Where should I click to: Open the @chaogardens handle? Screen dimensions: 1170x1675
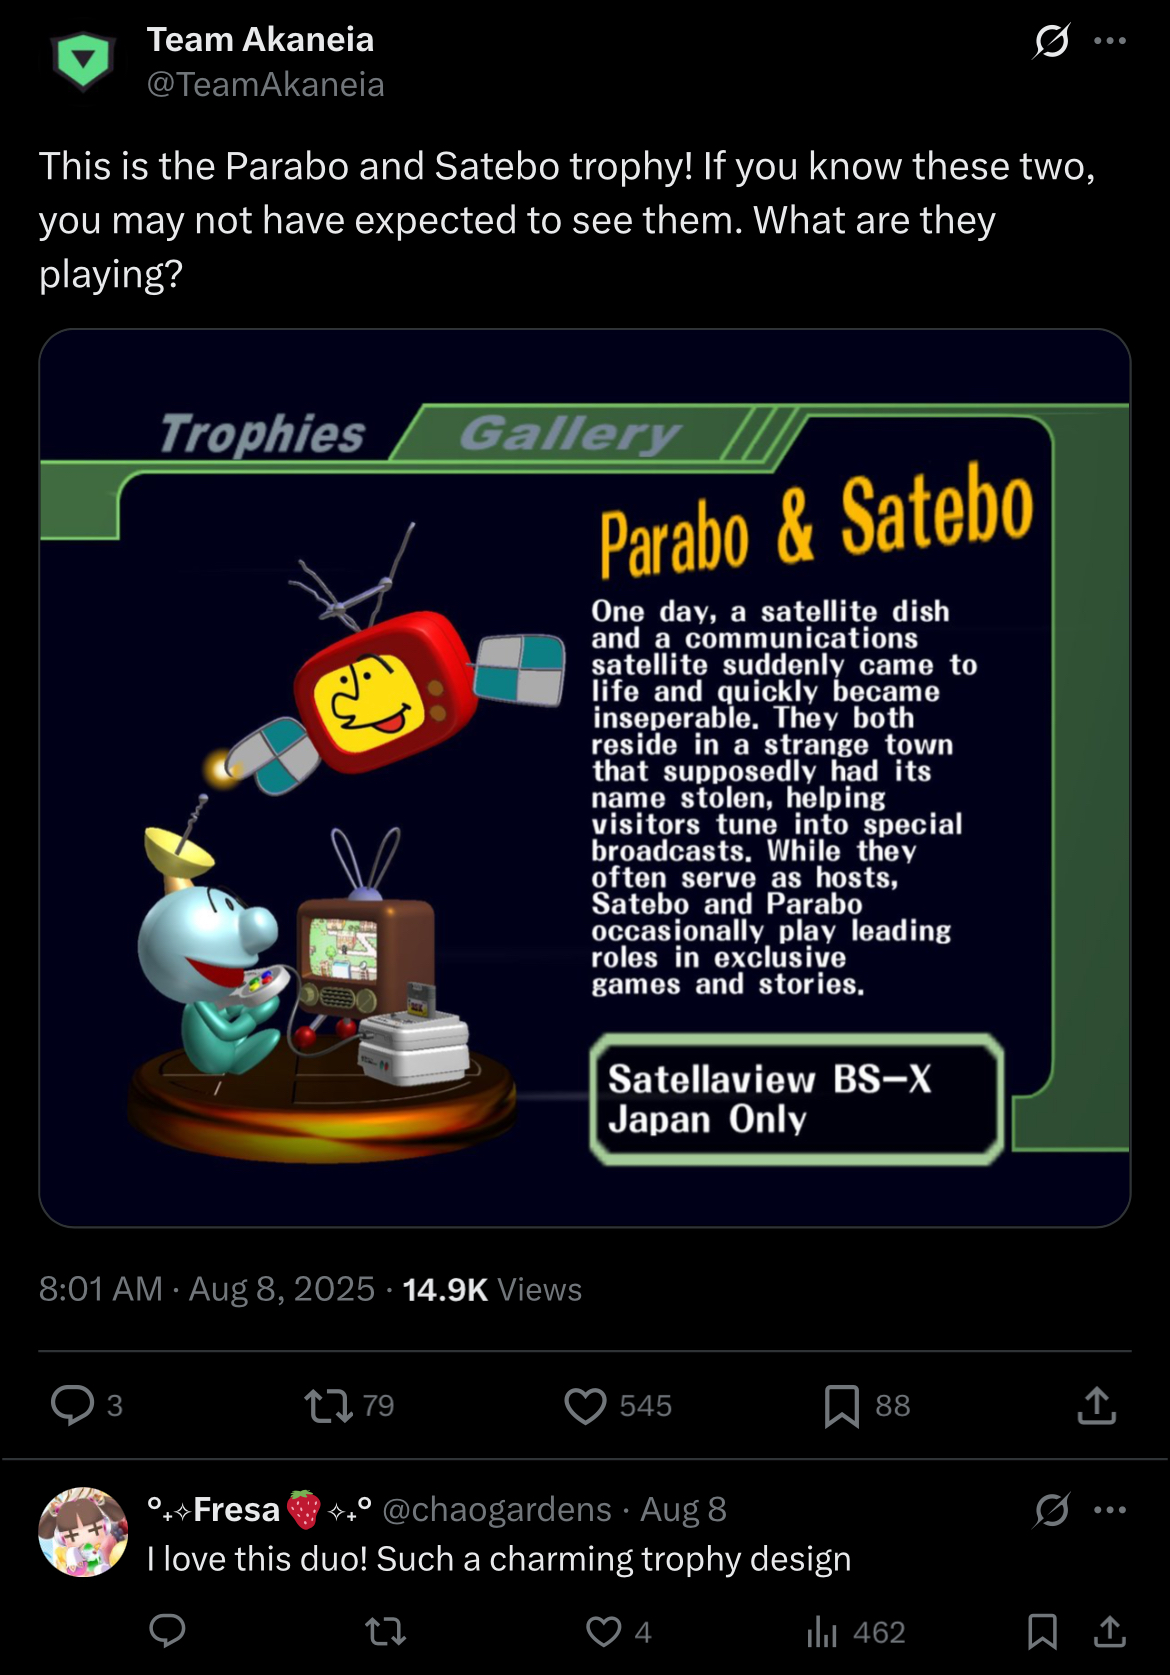pos(497,1509)
